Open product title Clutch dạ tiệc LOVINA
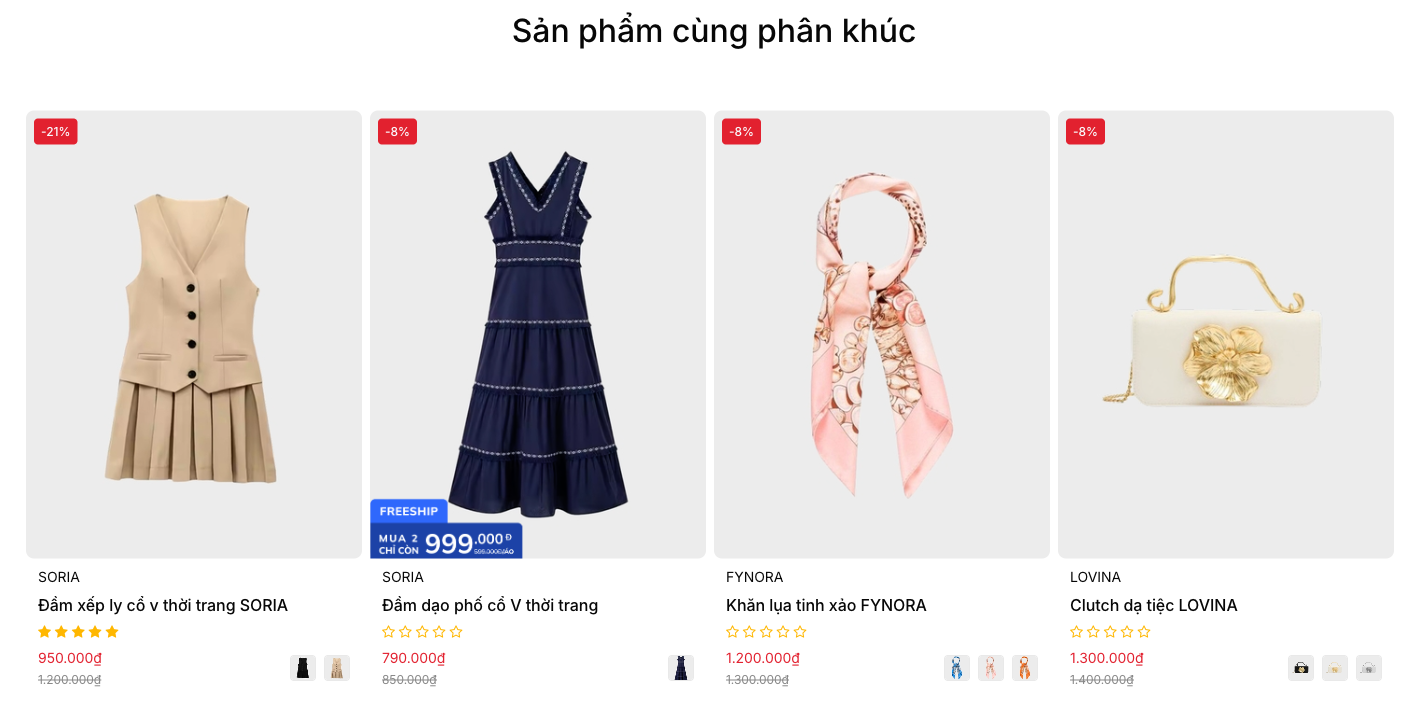Image resolution: width=1422 pixels, height=724 pixels. (1154, 605)
